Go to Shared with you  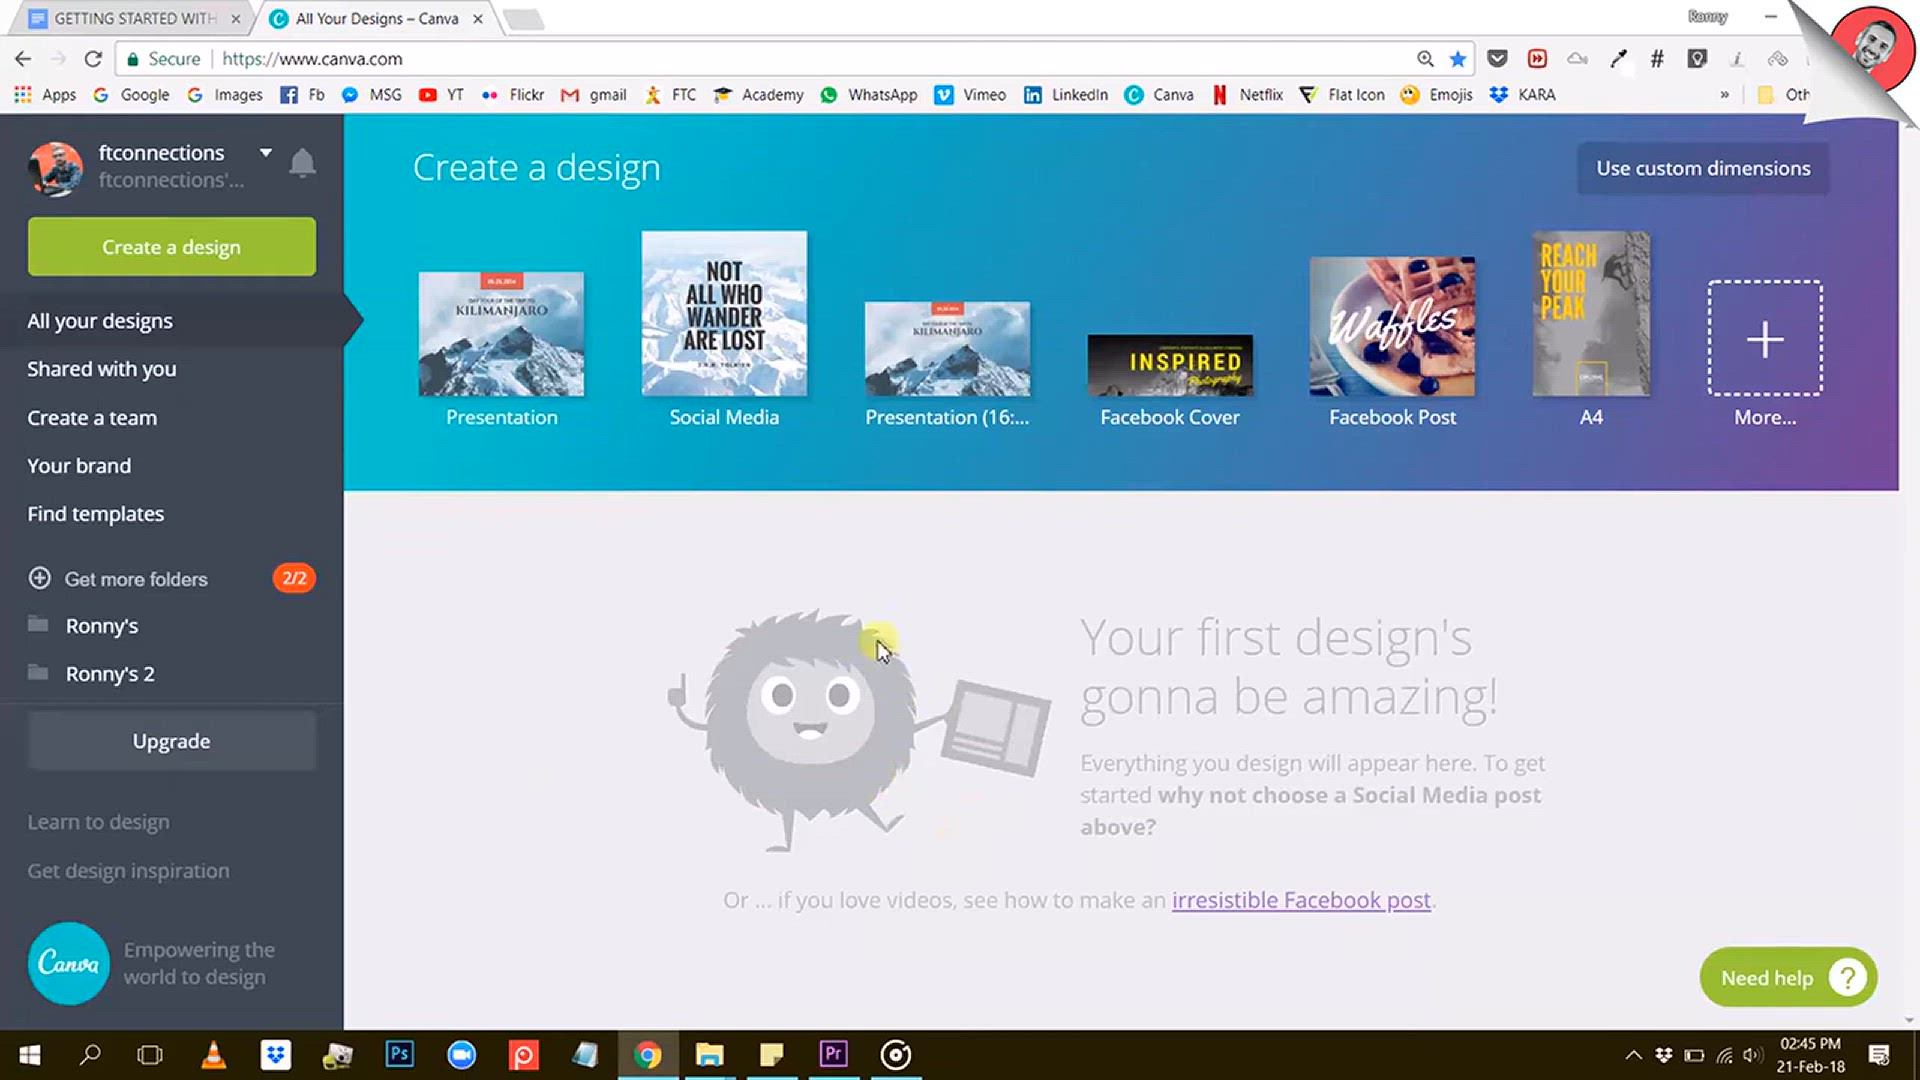pyautogui.click(x=101, y=369)
